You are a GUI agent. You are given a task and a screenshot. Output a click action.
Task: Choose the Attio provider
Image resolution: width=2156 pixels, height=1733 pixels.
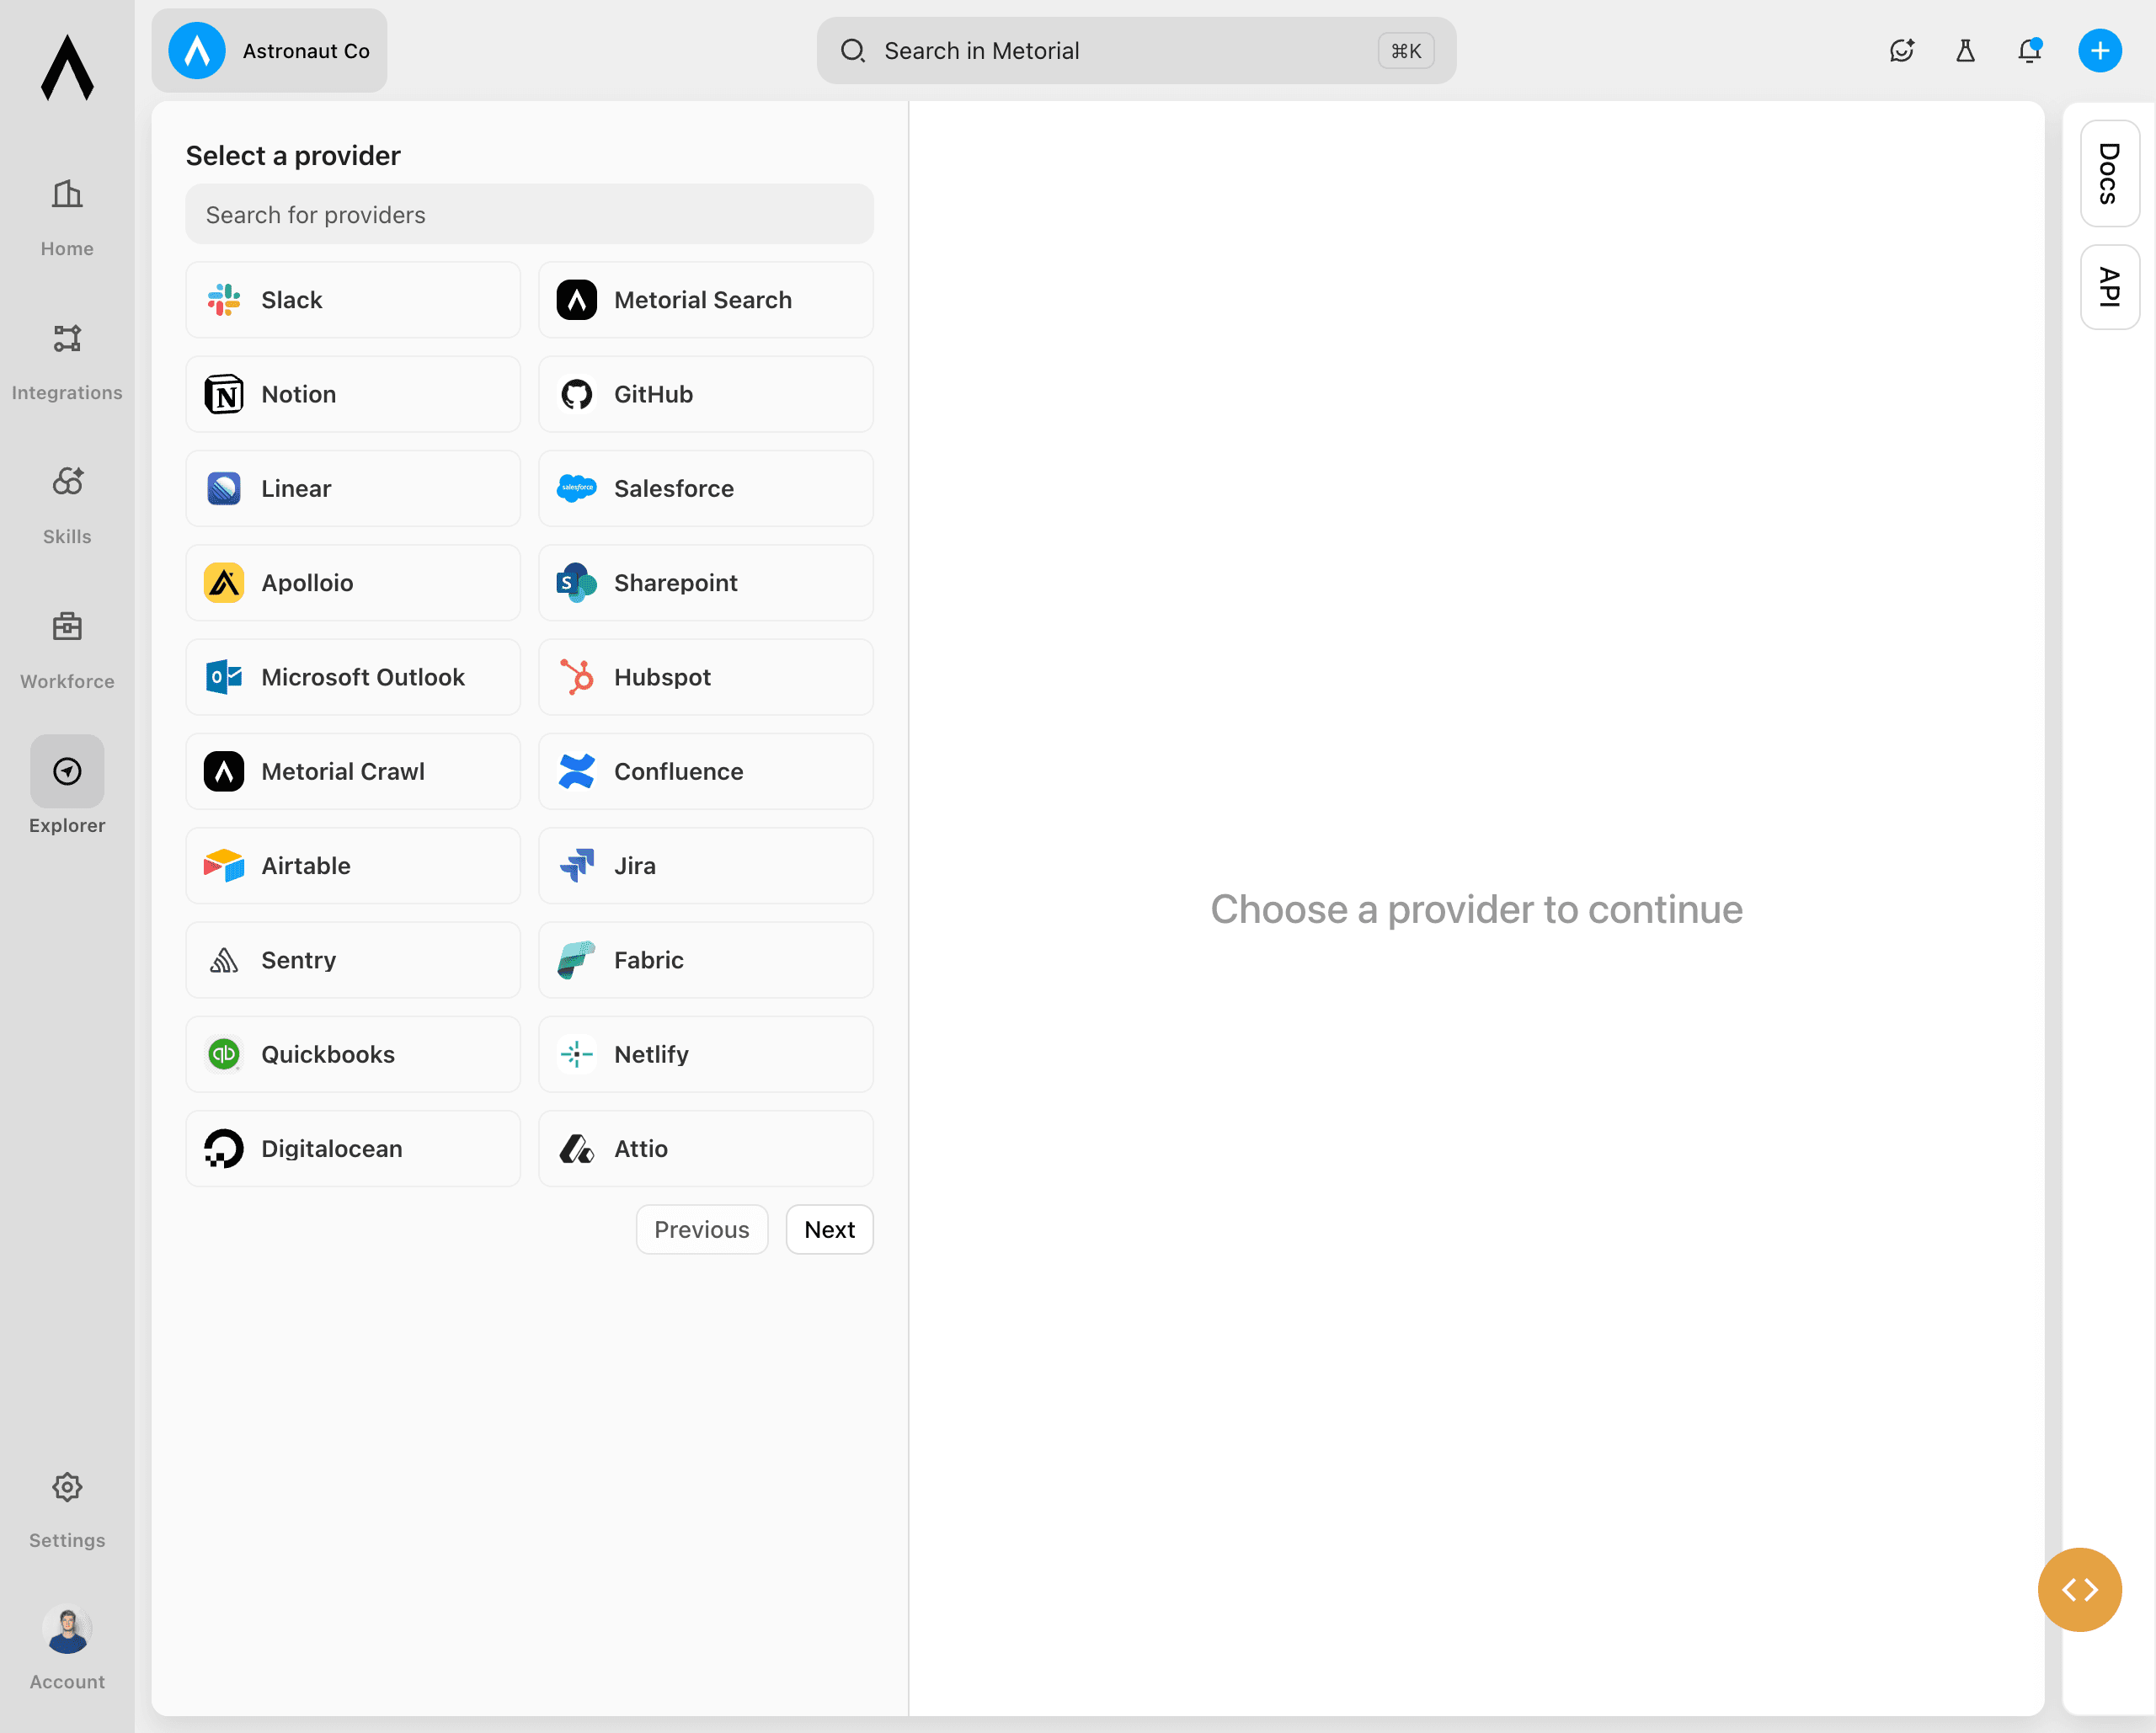(x=705, y=1148)
